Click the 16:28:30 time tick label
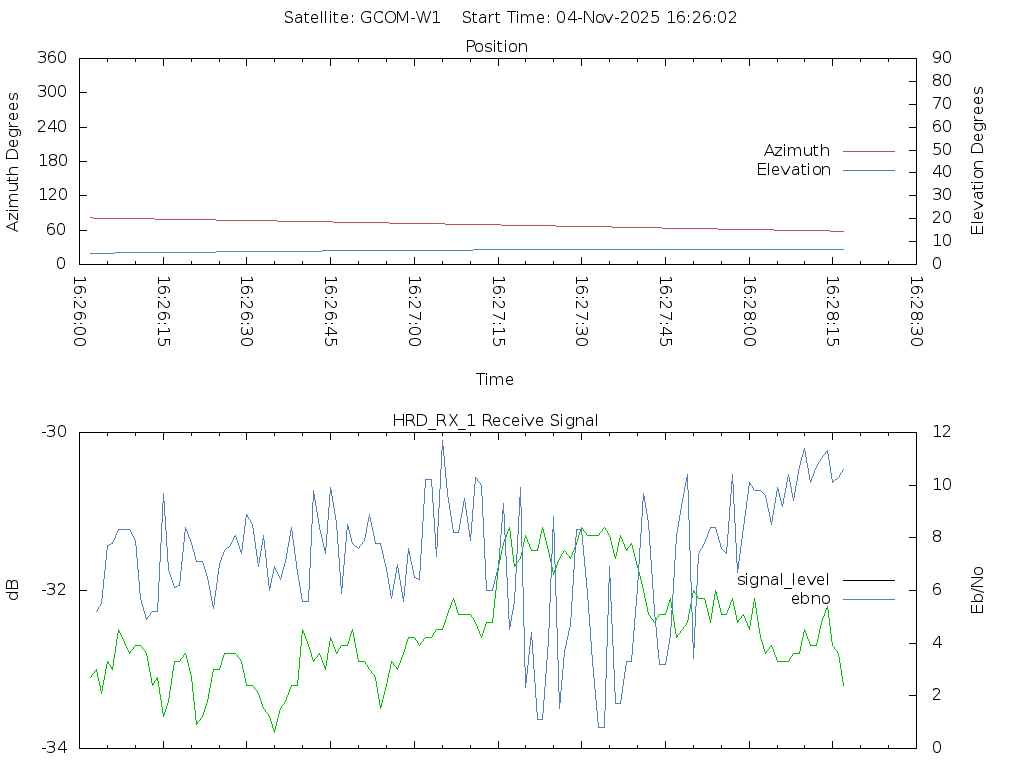The width and height of the screenshot is (1024, 768). 916,312
